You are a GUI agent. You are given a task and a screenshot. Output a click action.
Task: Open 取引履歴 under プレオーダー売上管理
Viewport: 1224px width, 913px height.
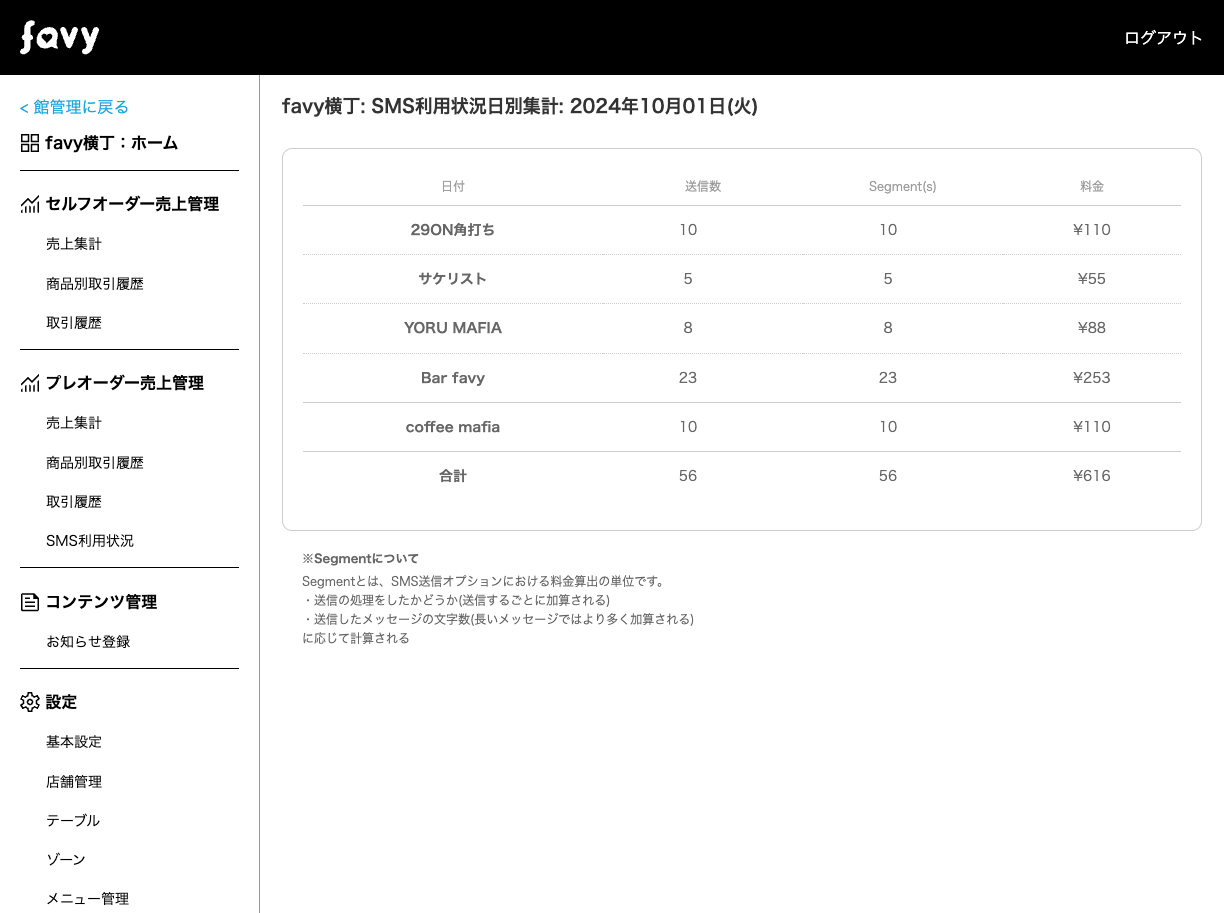point(74,502)
